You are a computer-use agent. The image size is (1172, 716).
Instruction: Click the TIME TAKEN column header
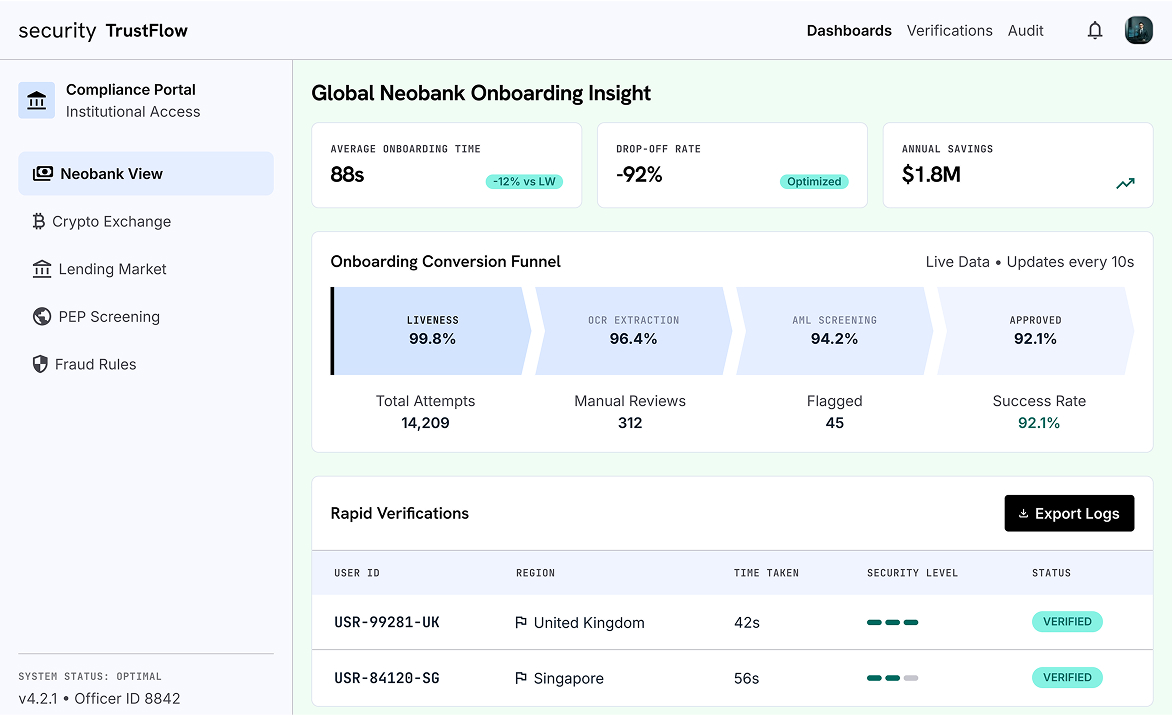tap(766, 573)
